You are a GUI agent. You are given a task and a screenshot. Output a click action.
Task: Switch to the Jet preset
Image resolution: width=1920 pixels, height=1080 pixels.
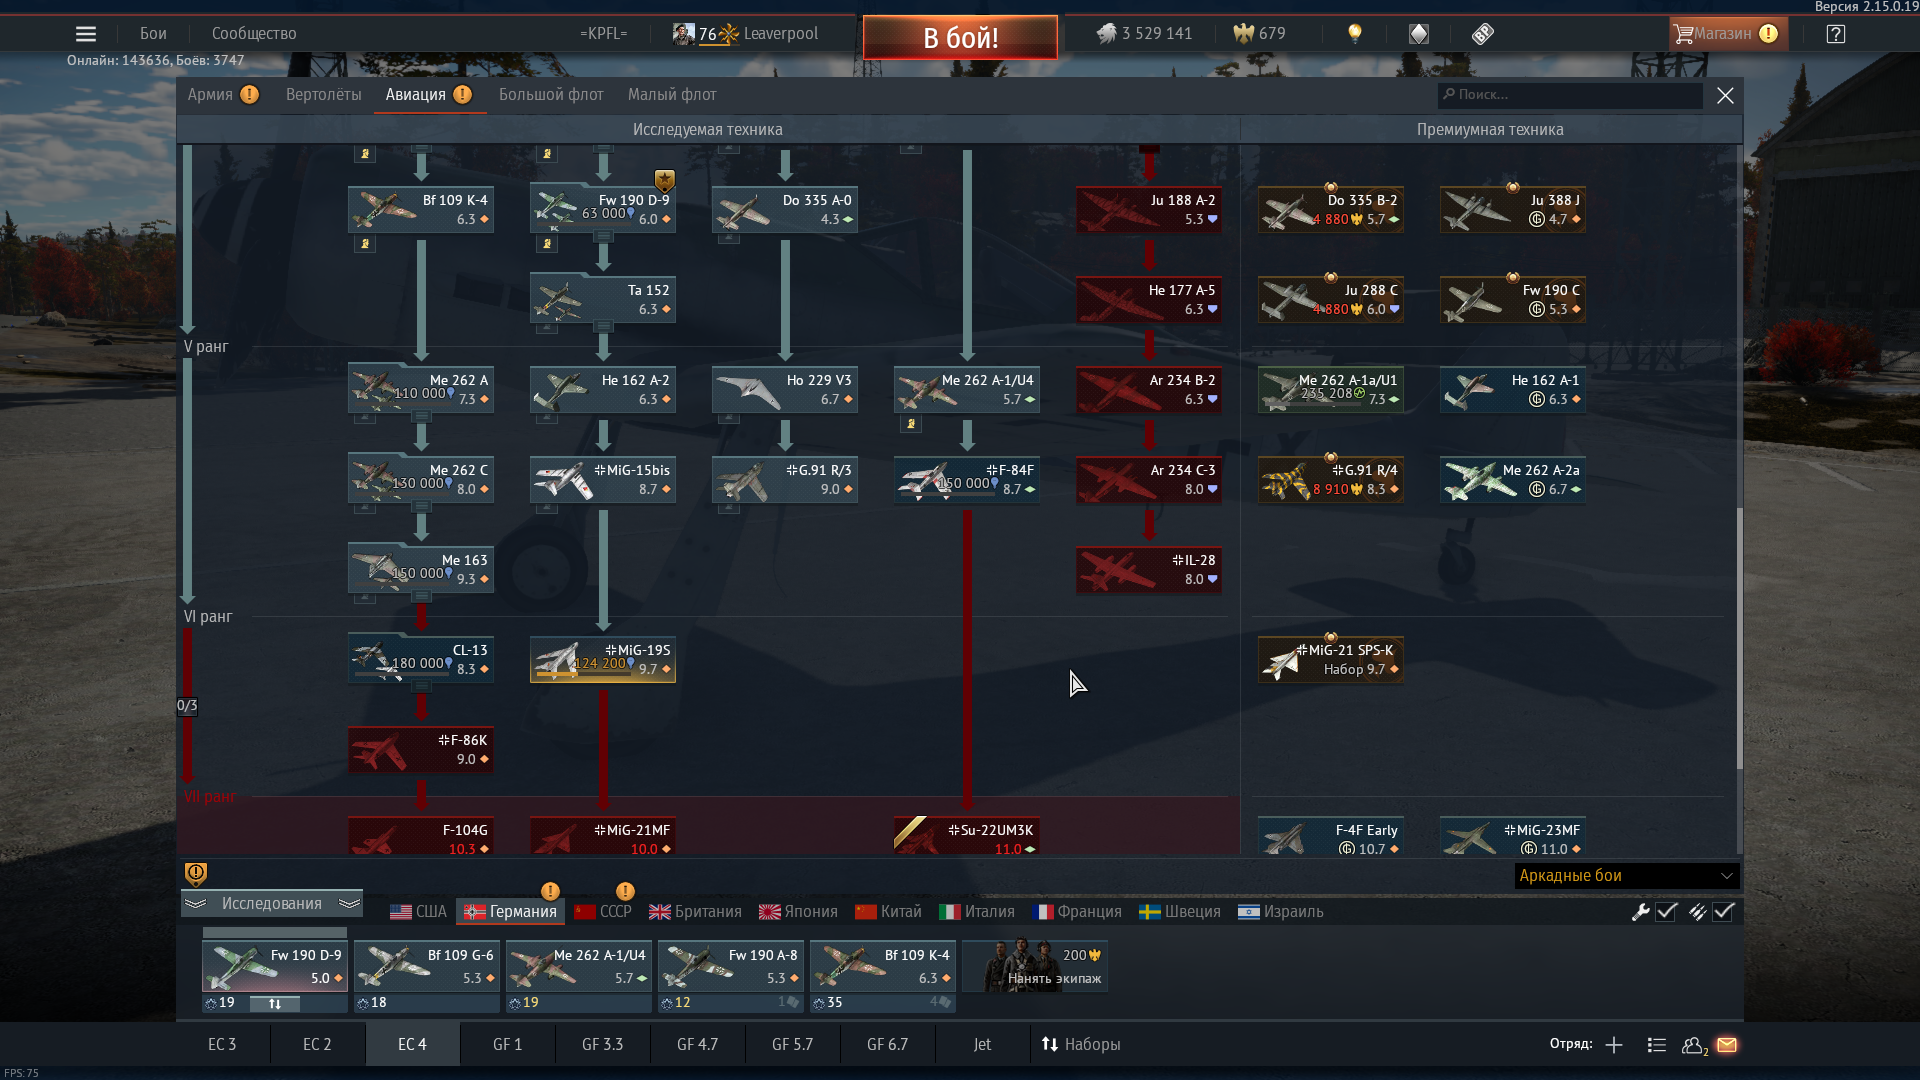pos(983,1045)
